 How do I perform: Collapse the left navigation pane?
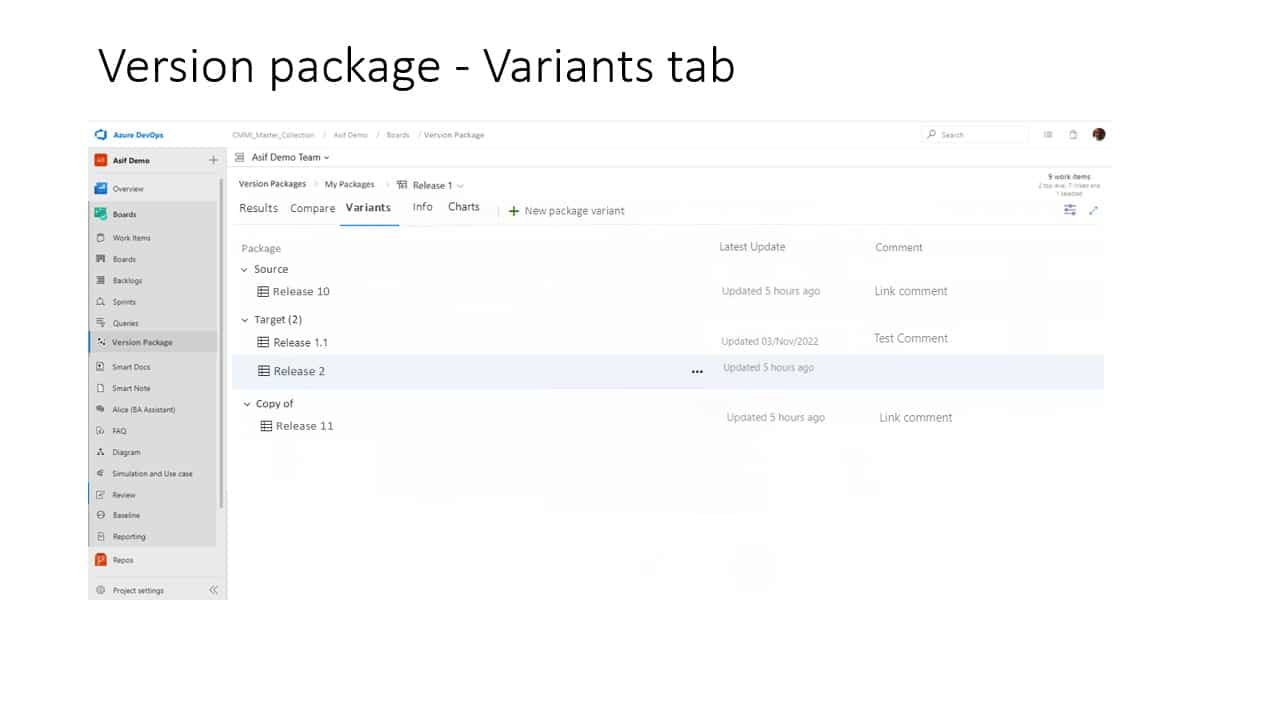click(x=213, y=590)
